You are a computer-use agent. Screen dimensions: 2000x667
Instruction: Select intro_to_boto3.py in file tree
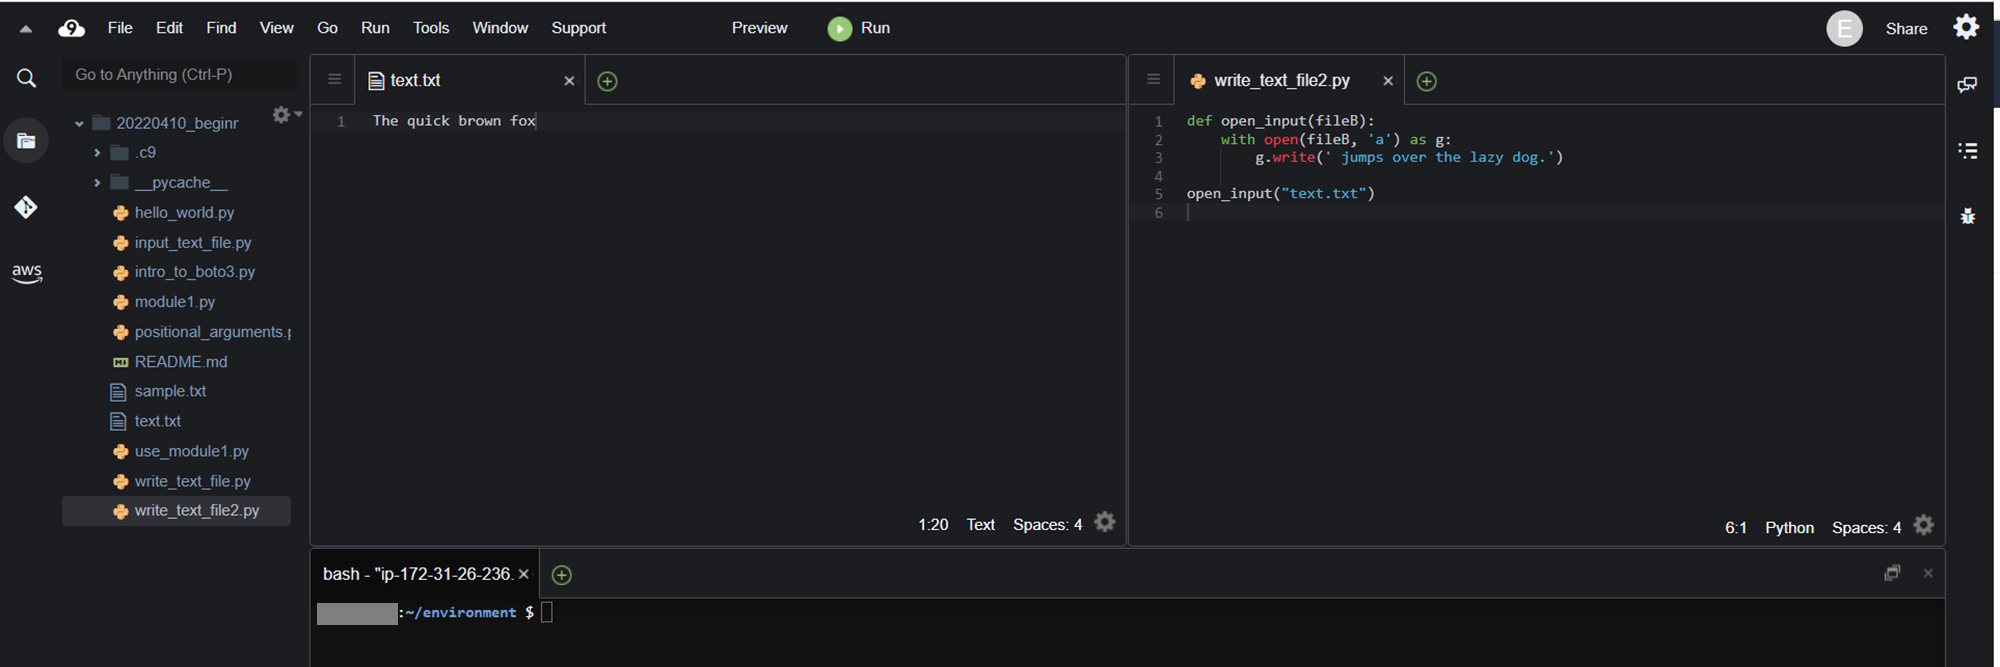pyautogui.click(x=195, y=272)
